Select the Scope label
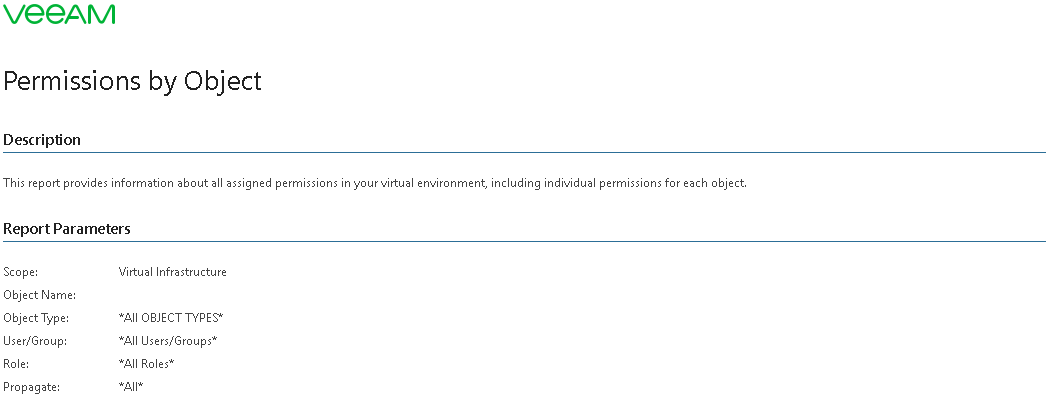The width and height of the screenshot is (1053, 396). click(21, 272)
